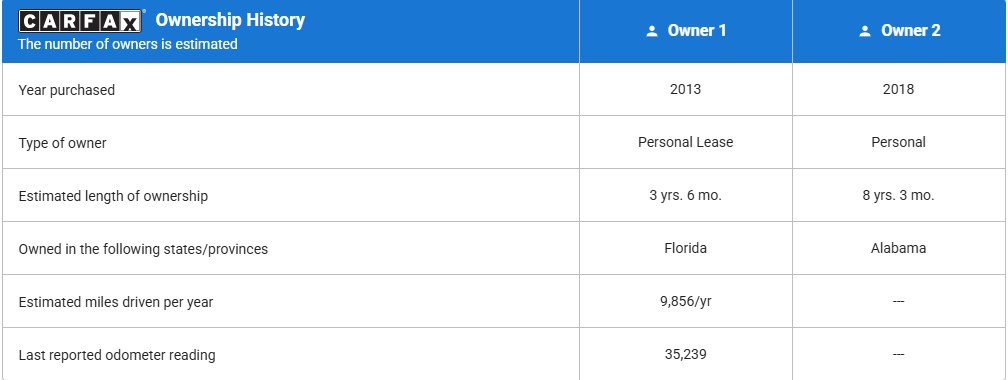Select the Owner 1 column header
1008x380 pixels.
[x=686, y=31]
